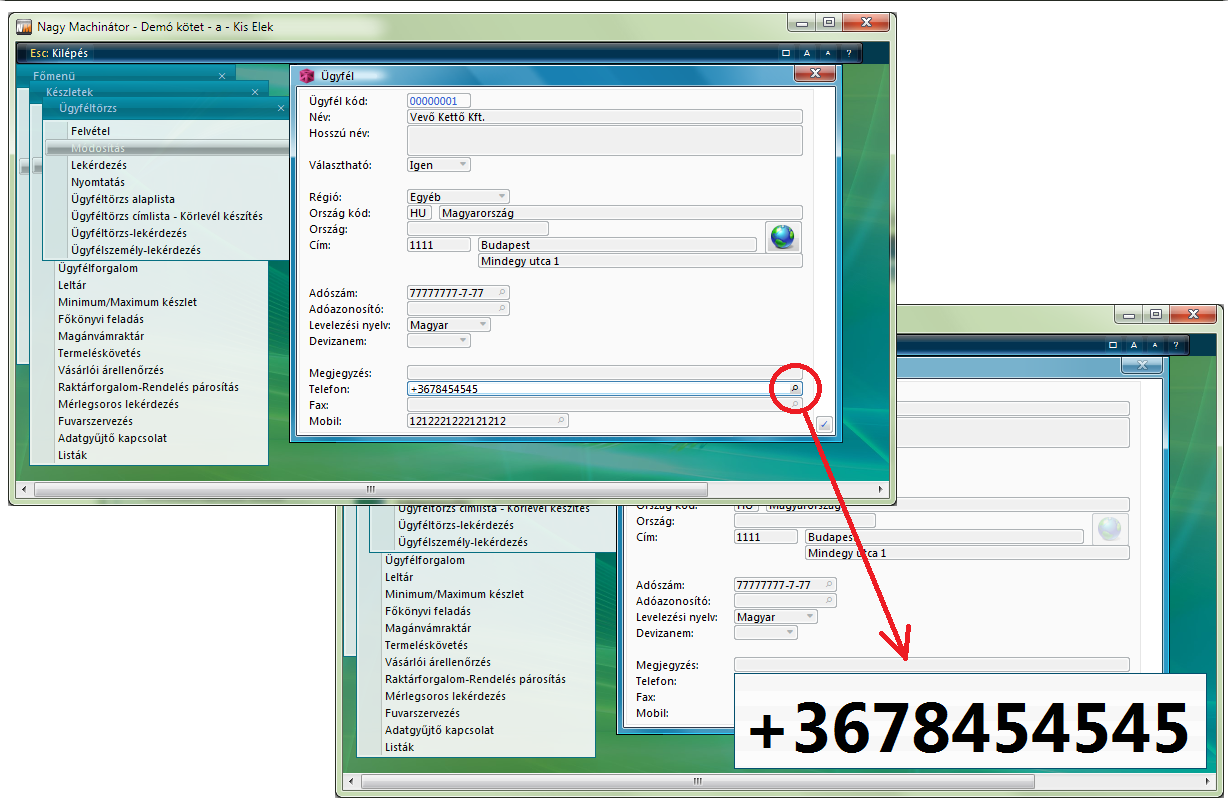Open Adatgyűjtő kapcsolat in front window menu
1228x806 pixels.
[x=112, y=438]
